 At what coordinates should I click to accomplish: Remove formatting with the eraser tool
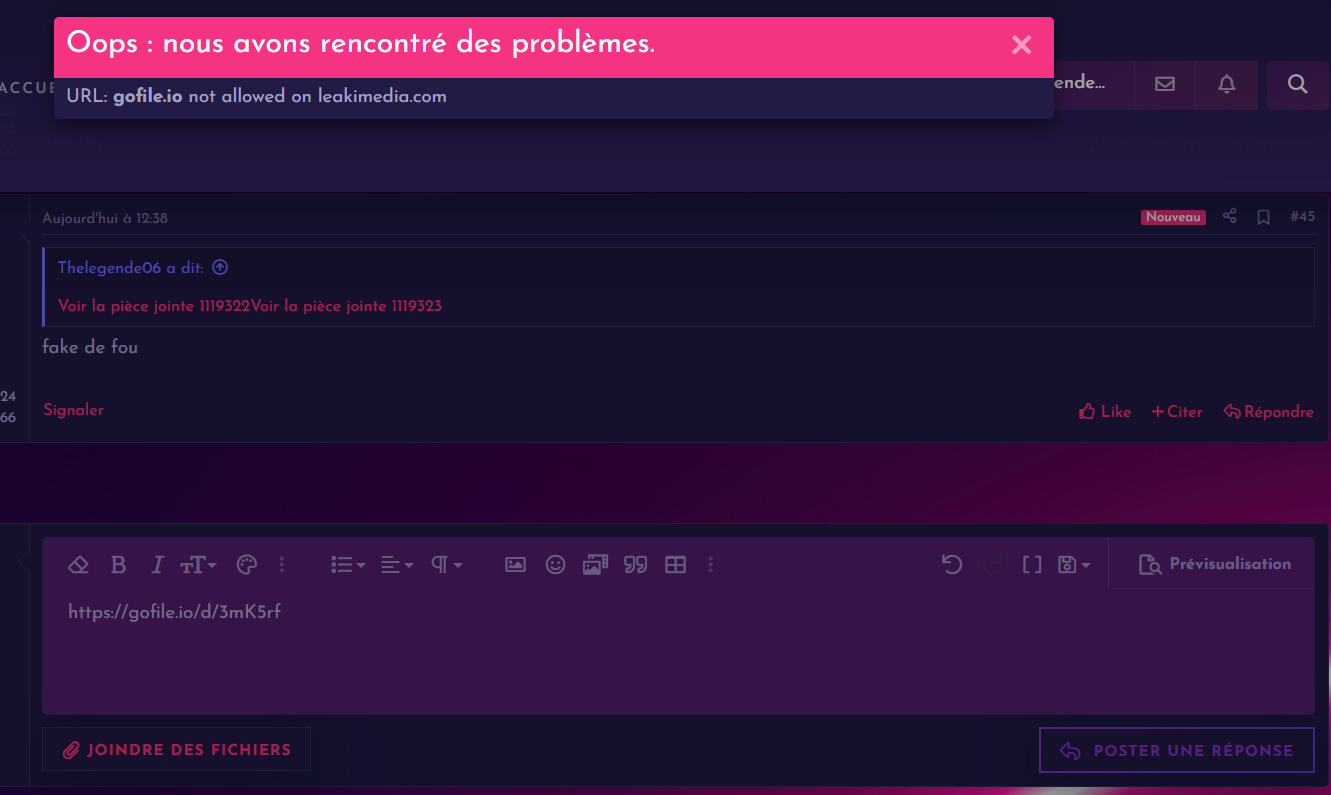pyautogui.click(x=78, y=564)
